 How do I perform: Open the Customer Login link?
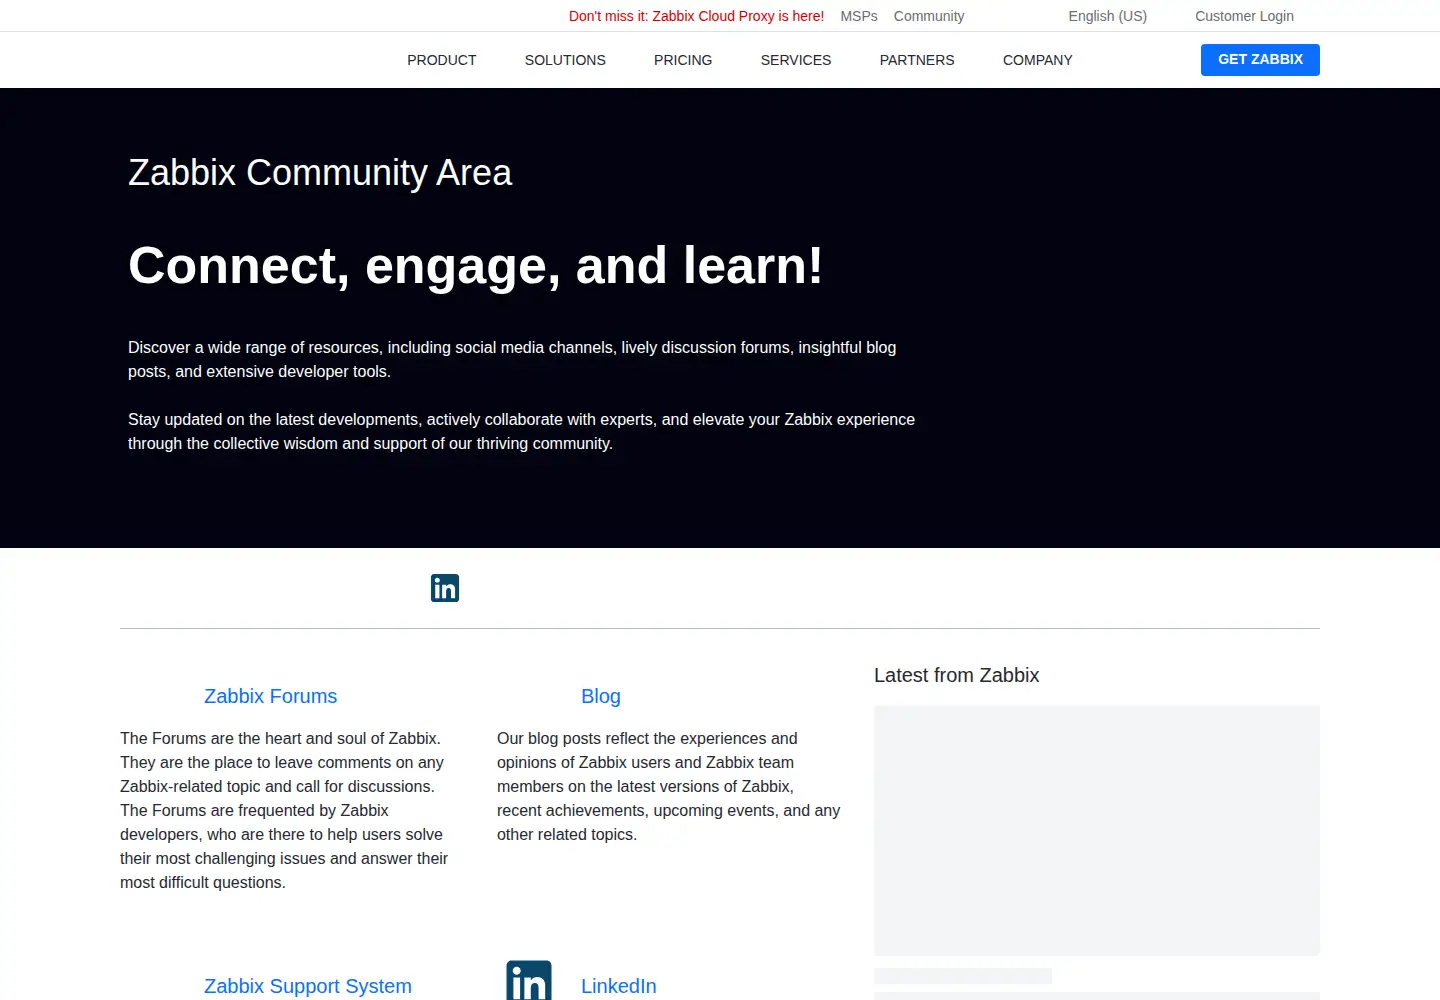point(1244,16)
